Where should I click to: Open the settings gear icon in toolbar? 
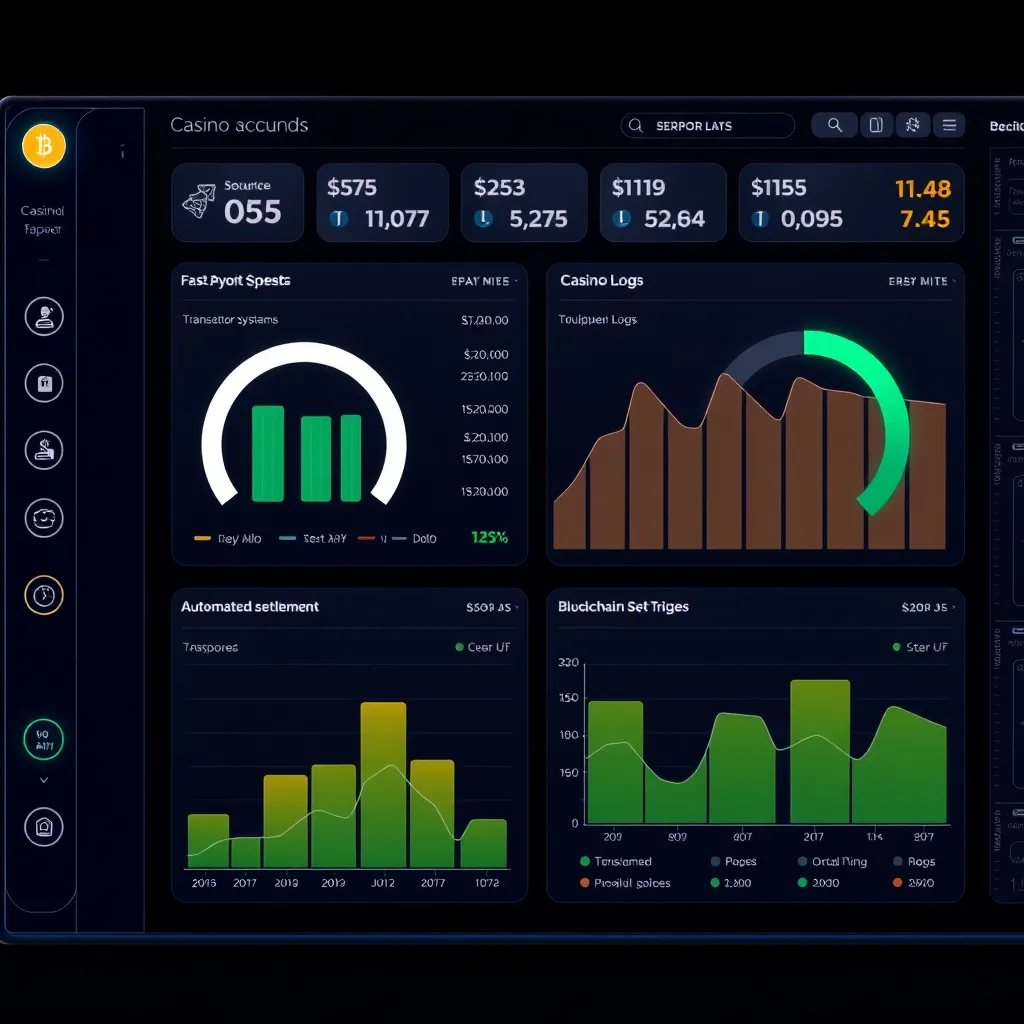pos(912,125)
